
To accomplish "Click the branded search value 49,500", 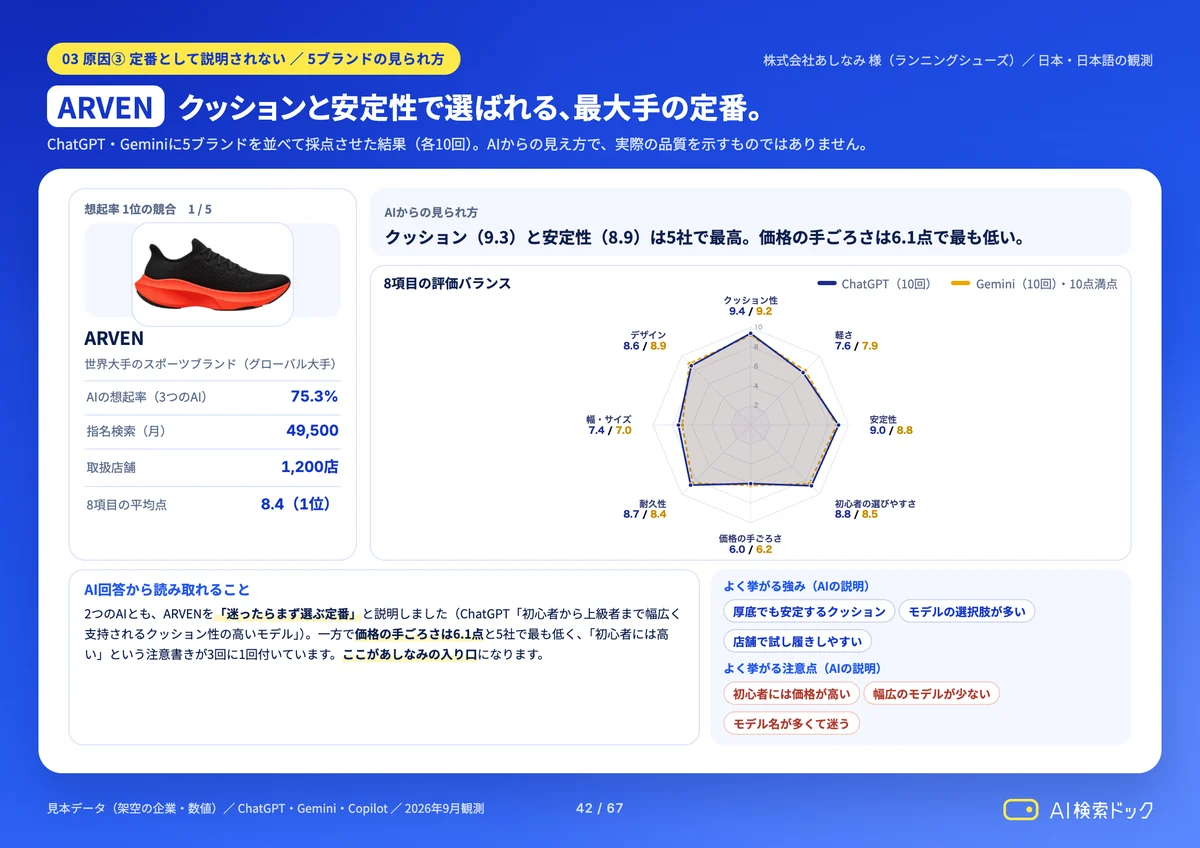I will coord(312,431).
